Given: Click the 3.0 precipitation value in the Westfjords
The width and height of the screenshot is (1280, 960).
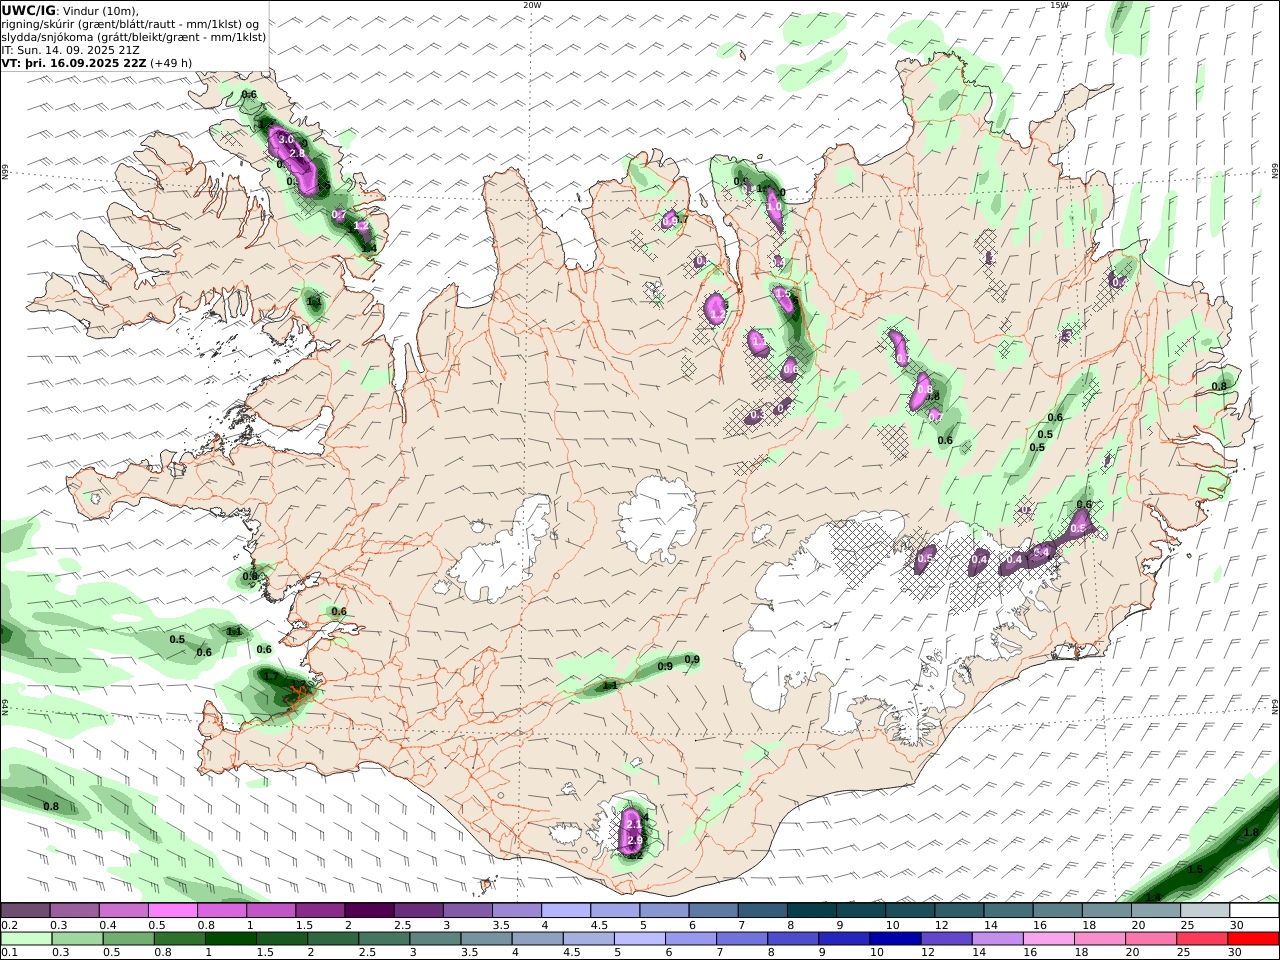Looking at the screenshot, I should coord(285,140).
